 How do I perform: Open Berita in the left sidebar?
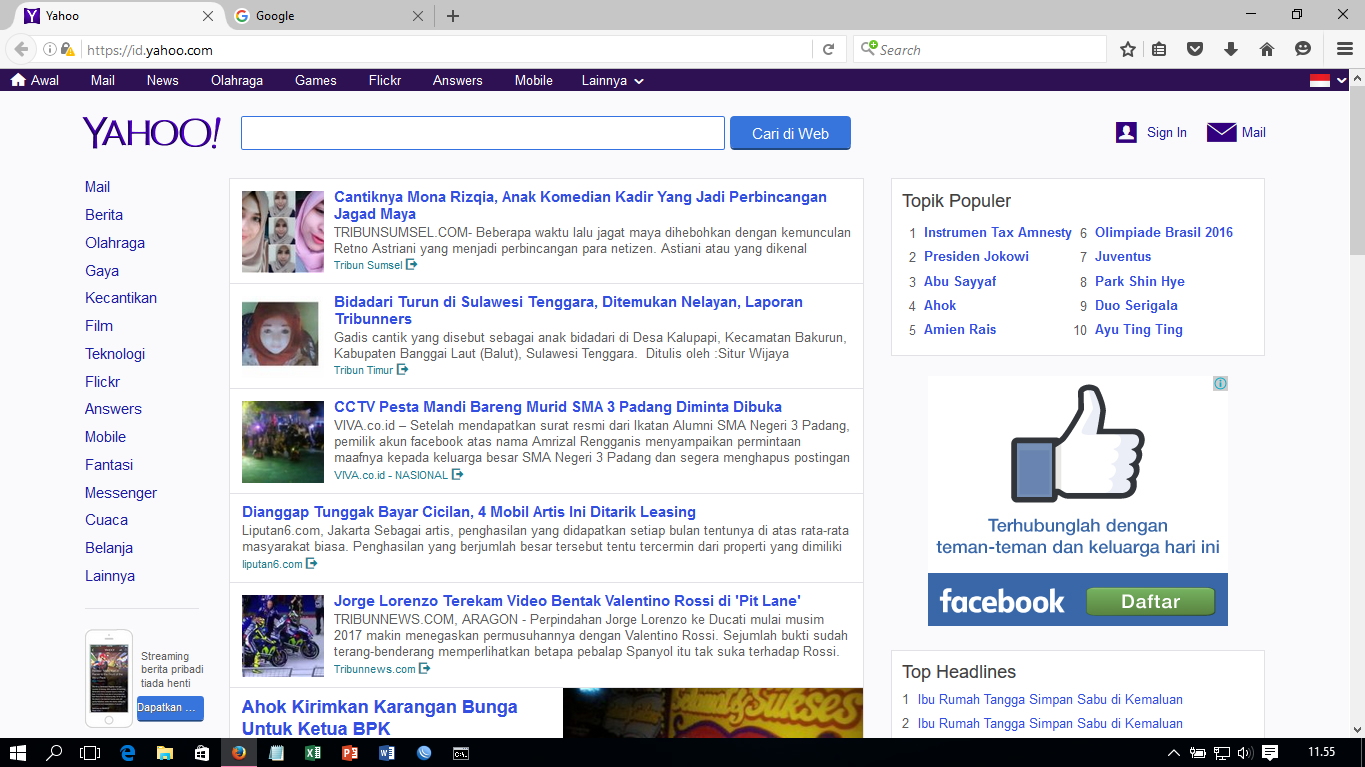tap(104, 215)
